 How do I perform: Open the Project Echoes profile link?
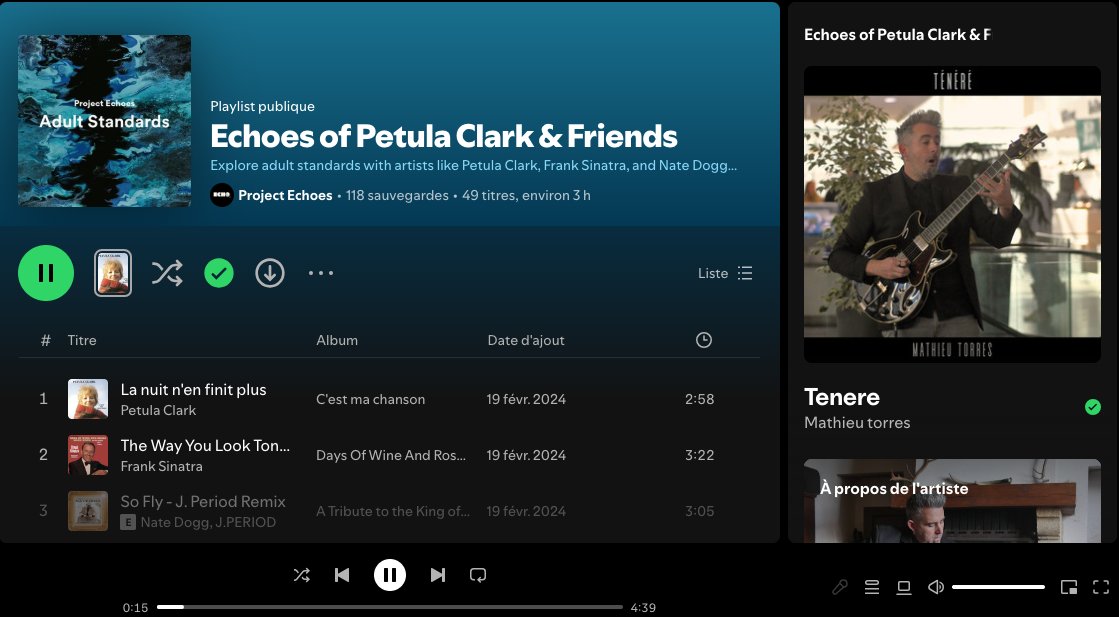click(285, 195)
